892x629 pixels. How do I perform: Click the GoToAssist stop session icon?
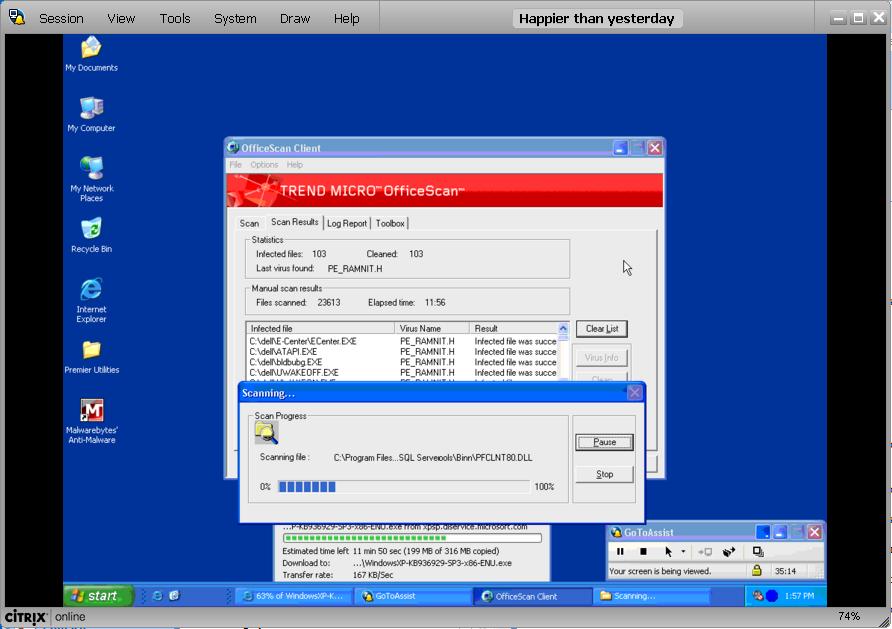643,551
